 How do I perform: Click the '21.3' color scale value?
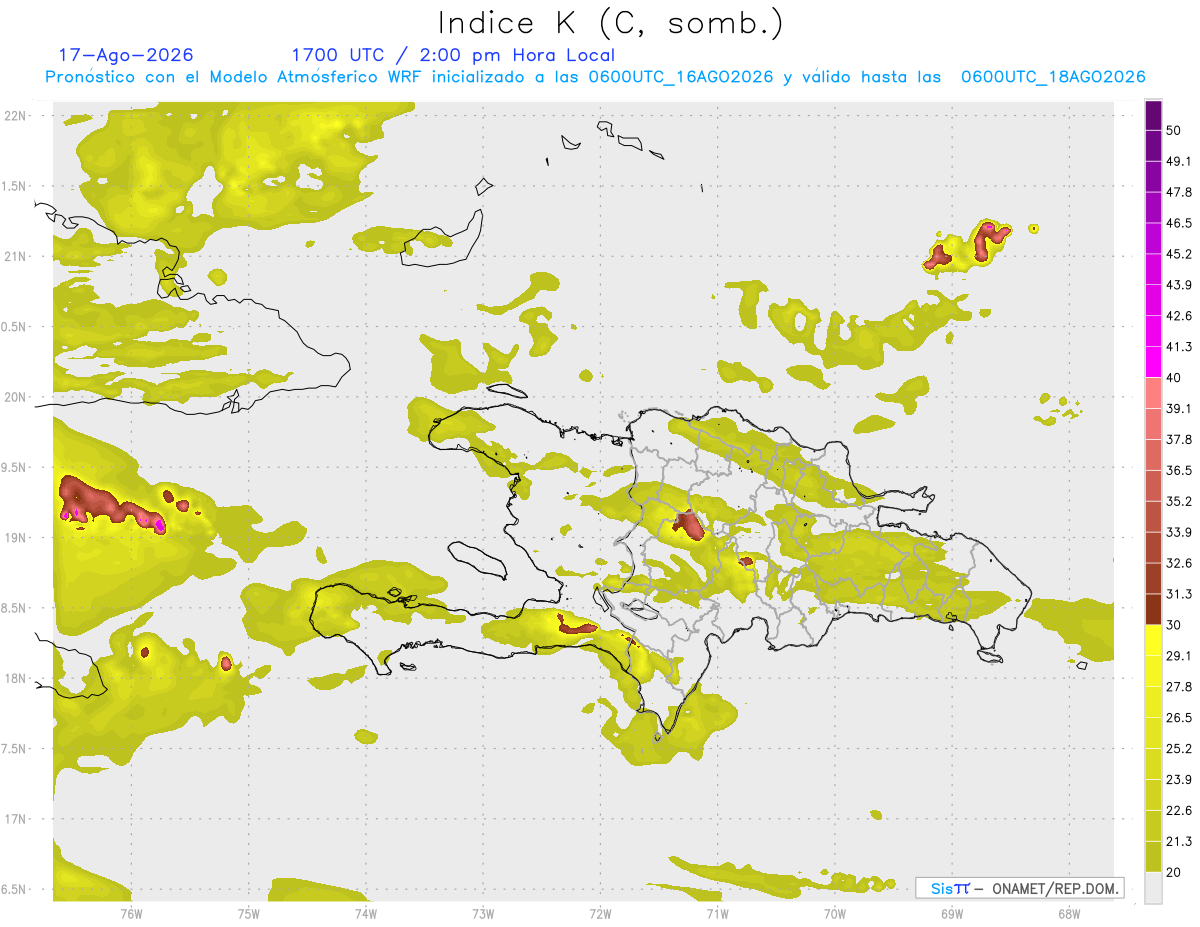tap(1179, 842)
